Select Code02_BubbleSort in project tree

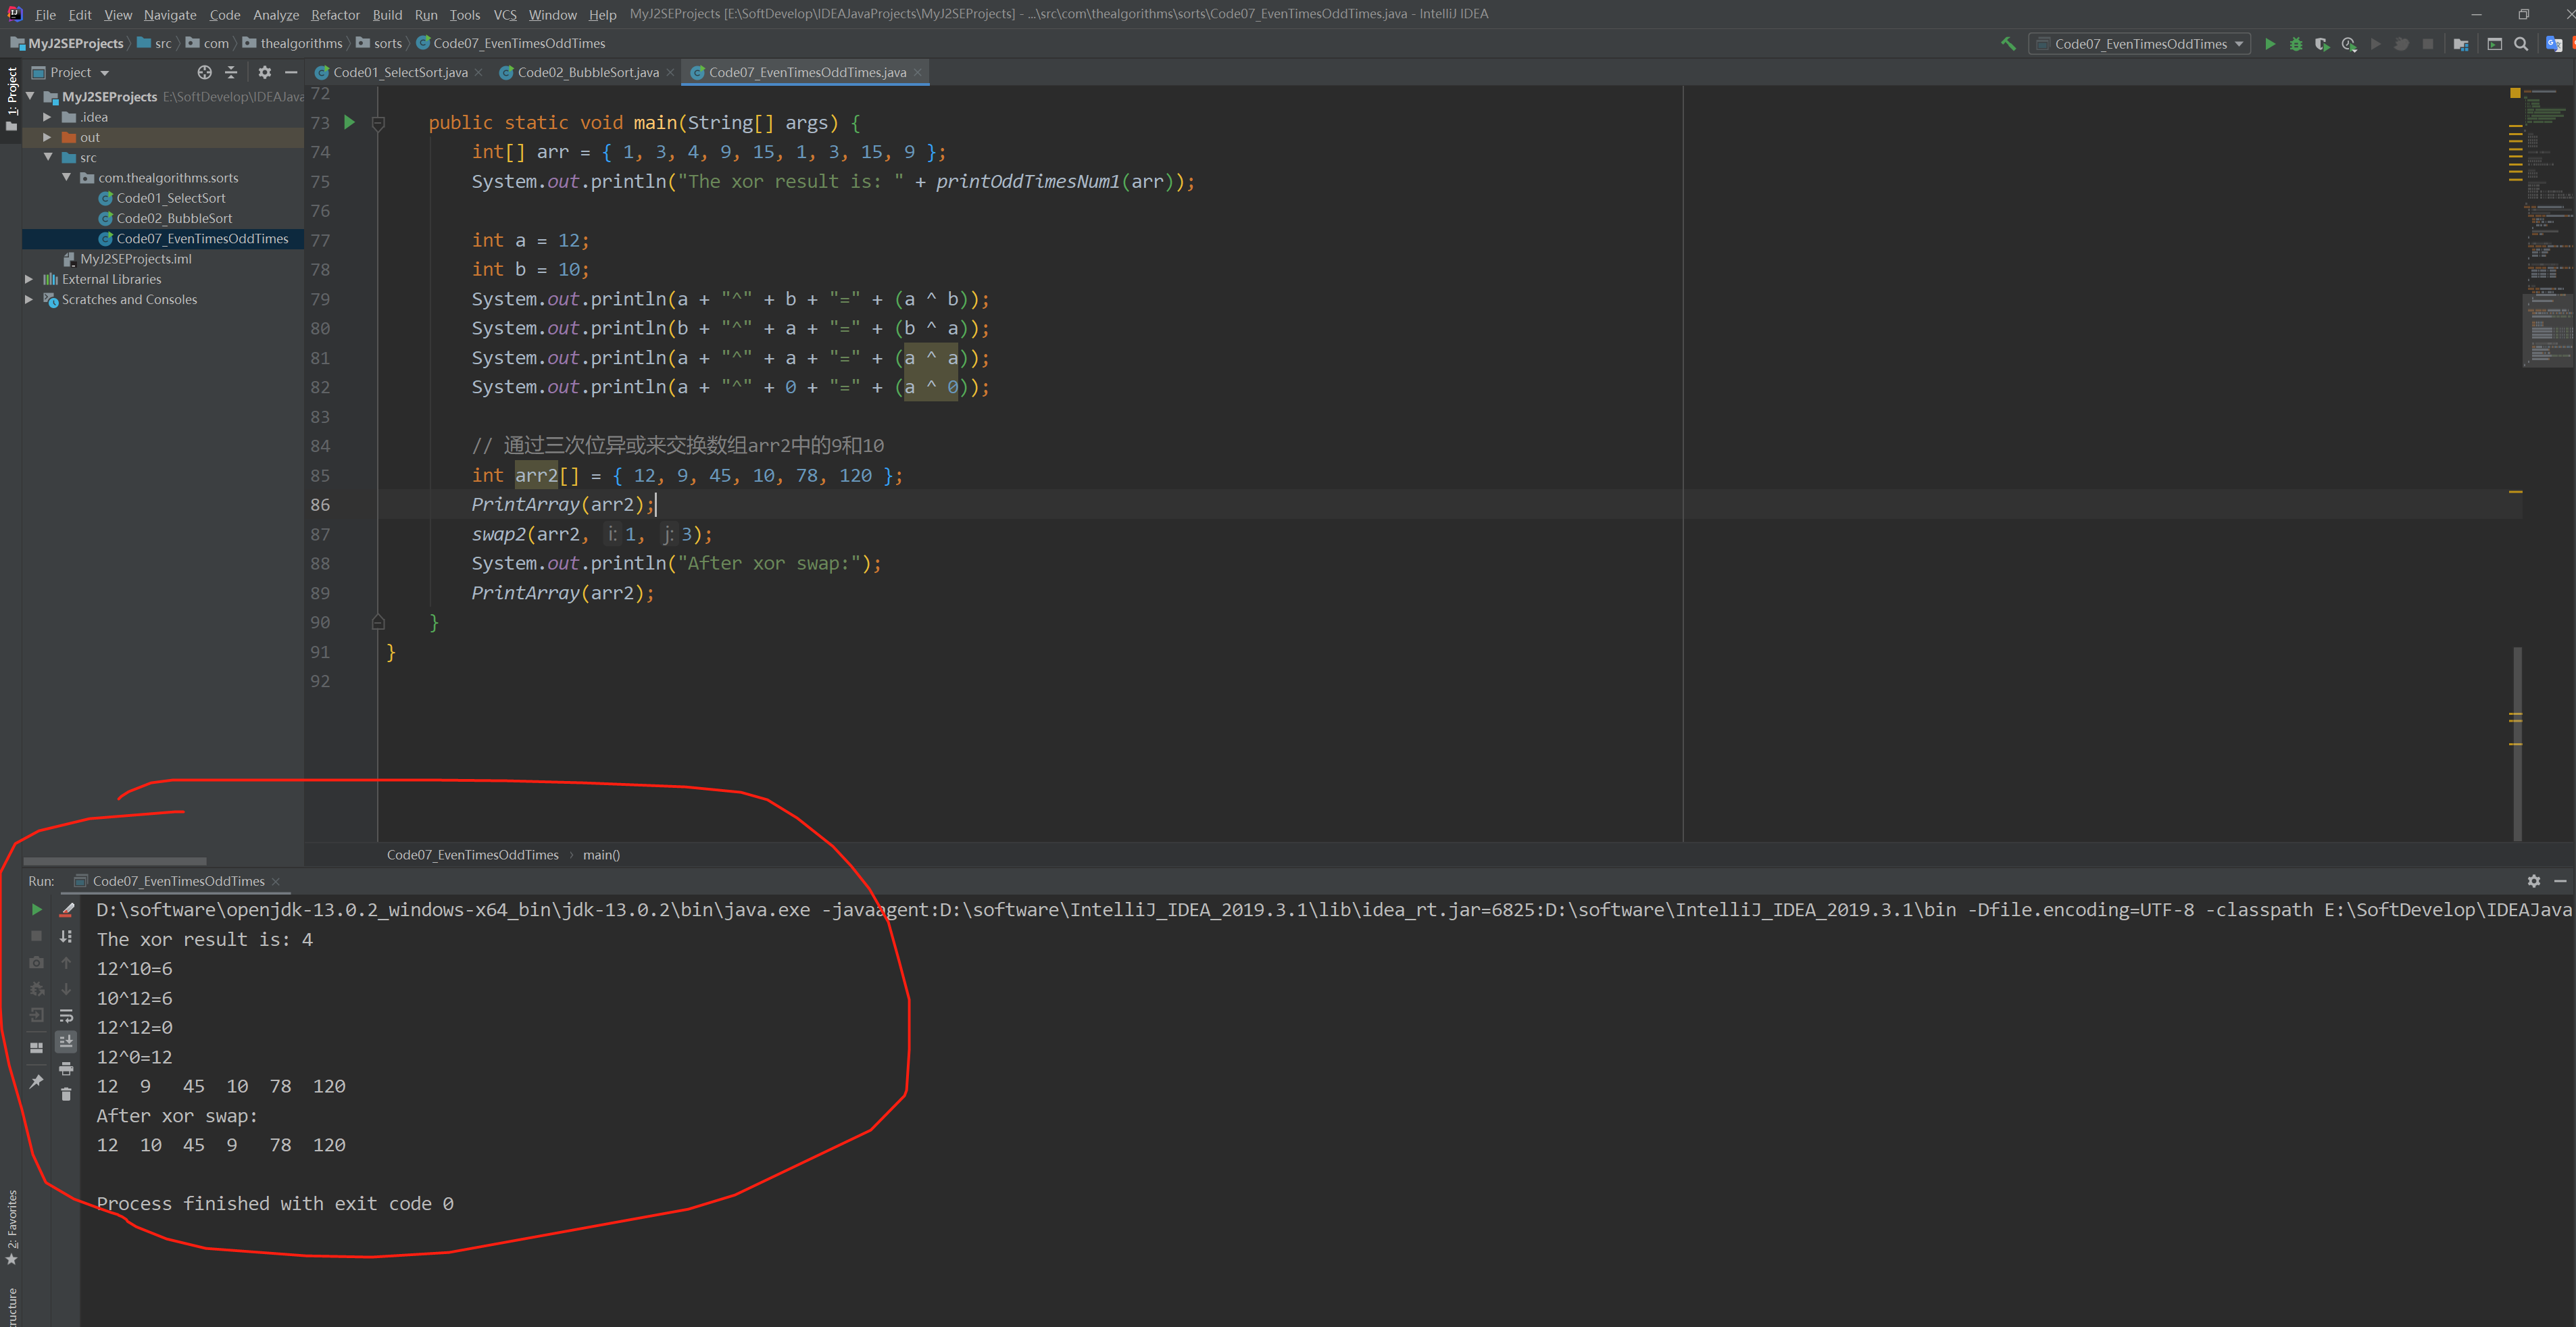pos(173,218)
